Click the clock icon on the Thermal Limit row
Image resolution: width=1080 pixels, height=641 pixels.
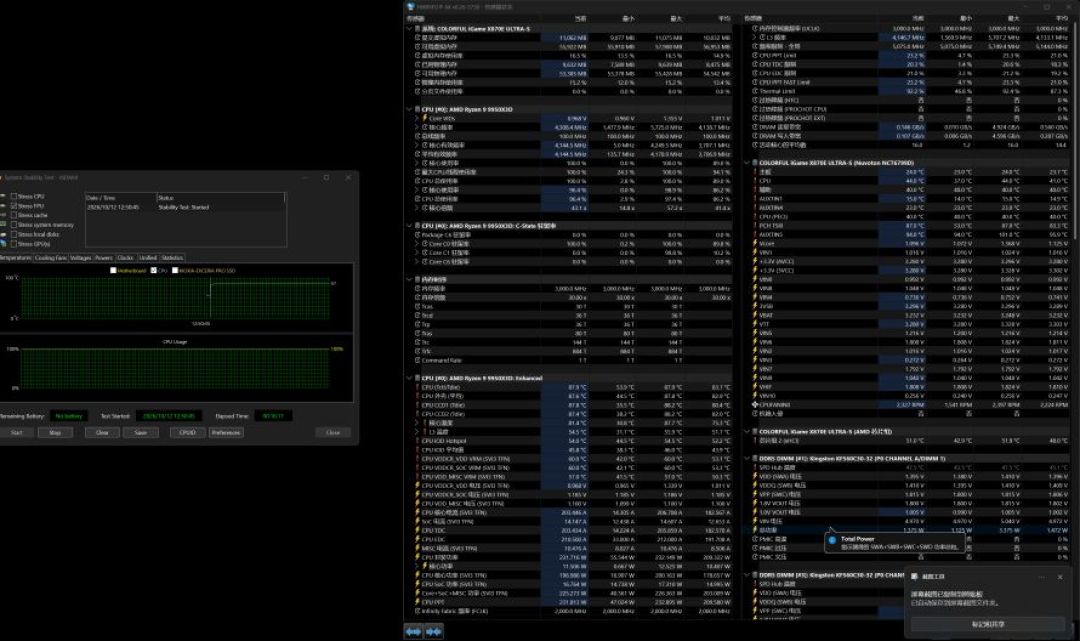[755, 91]
